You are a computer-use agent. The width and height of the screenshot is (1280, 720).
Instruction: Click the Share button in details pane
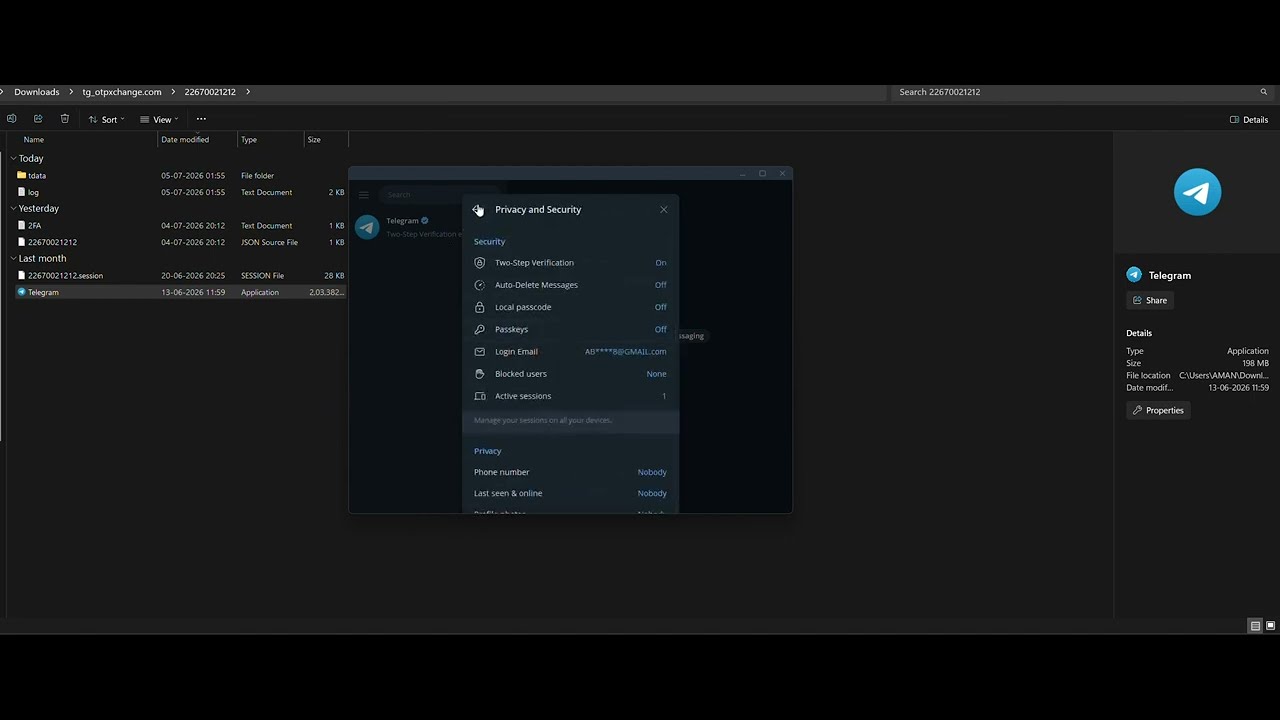[1149, 300]
